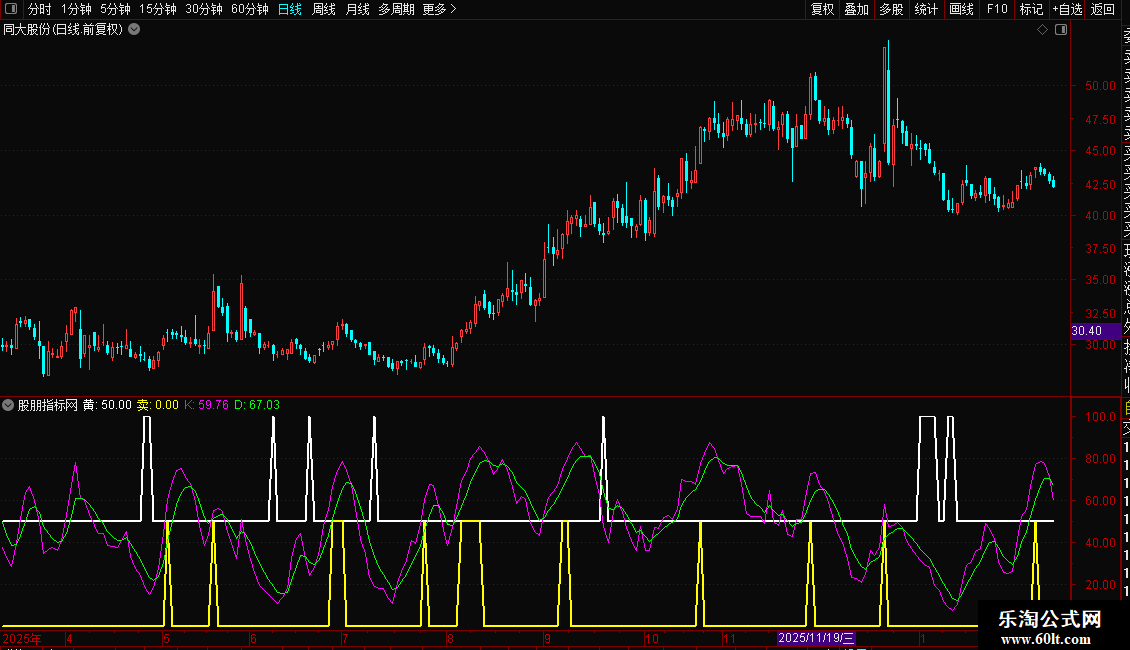
Task: Click the diamond icon in chart header
Action: [x=1042, y=30]
